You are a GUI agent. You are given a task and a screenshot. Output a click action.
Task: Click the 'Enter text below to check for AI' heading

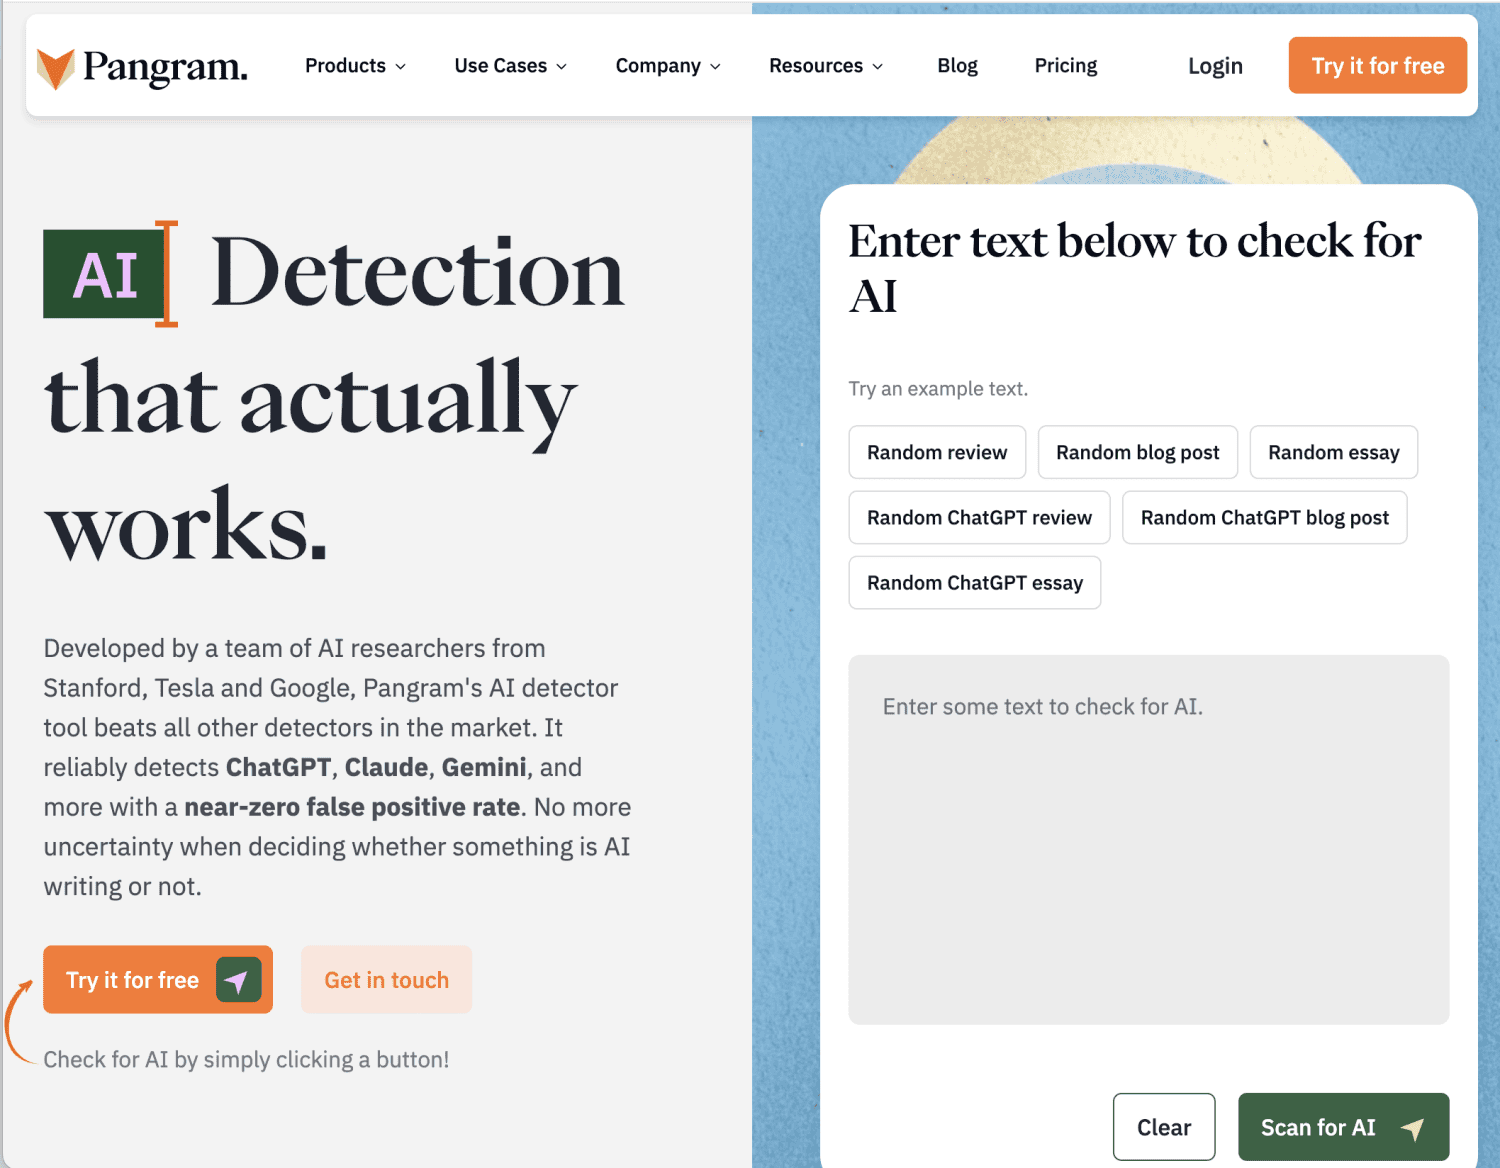click(1135, 268)
